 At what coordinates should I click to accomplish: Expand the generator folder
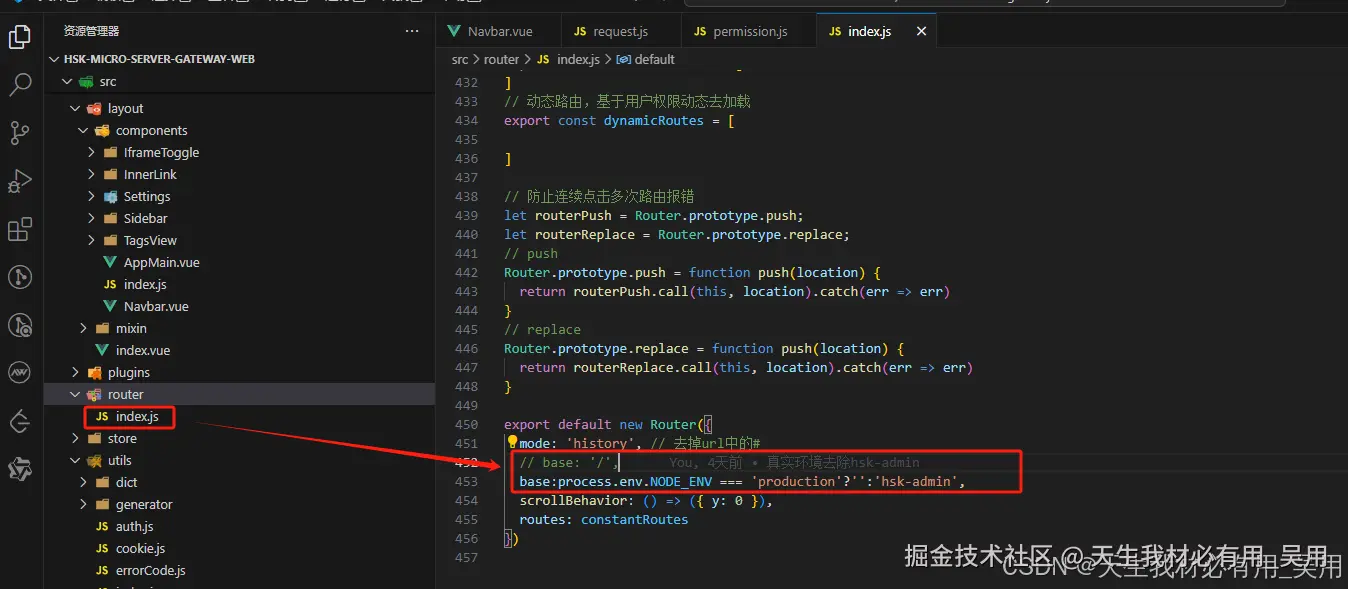(x=83, y=504)
